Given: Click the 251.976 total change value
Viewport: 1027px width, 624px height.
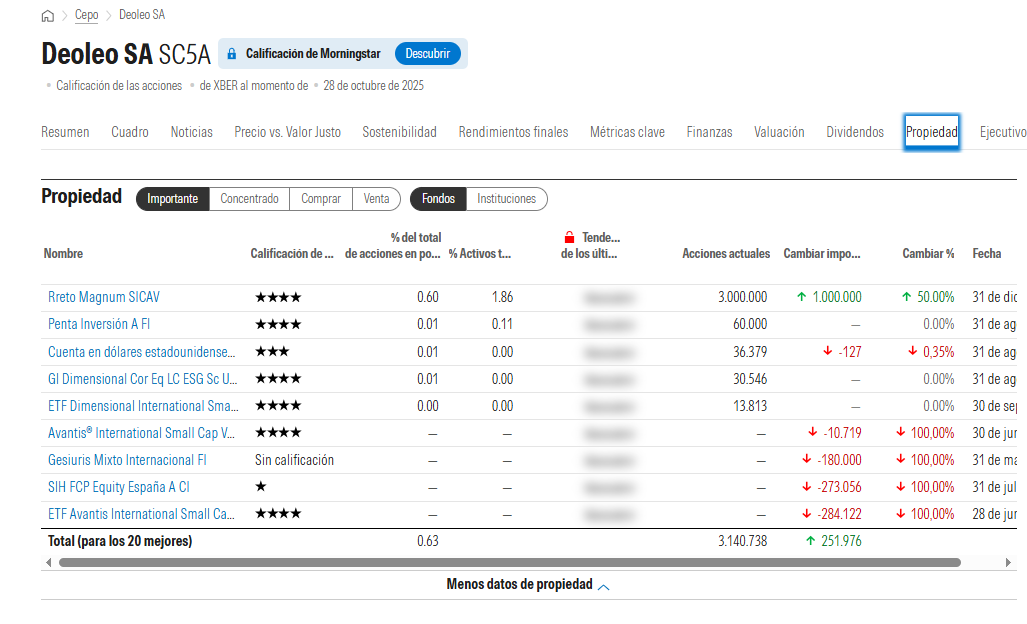Looking at the screenshot, I should point(841,541).
